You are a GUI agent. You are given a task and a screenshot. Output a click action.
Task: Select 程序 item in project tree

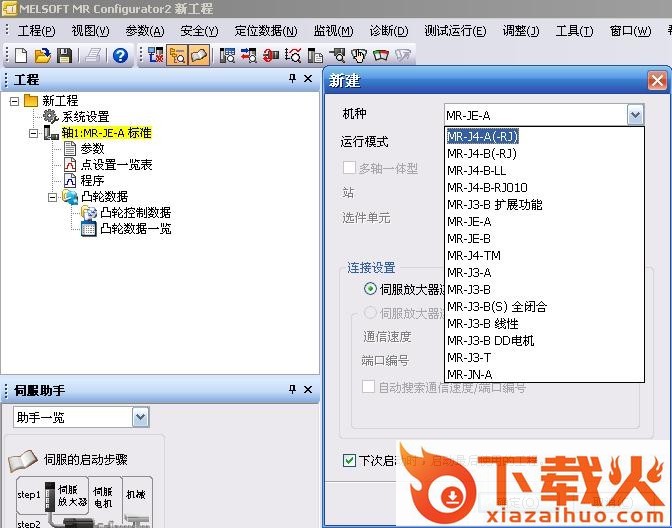(91, 181)
